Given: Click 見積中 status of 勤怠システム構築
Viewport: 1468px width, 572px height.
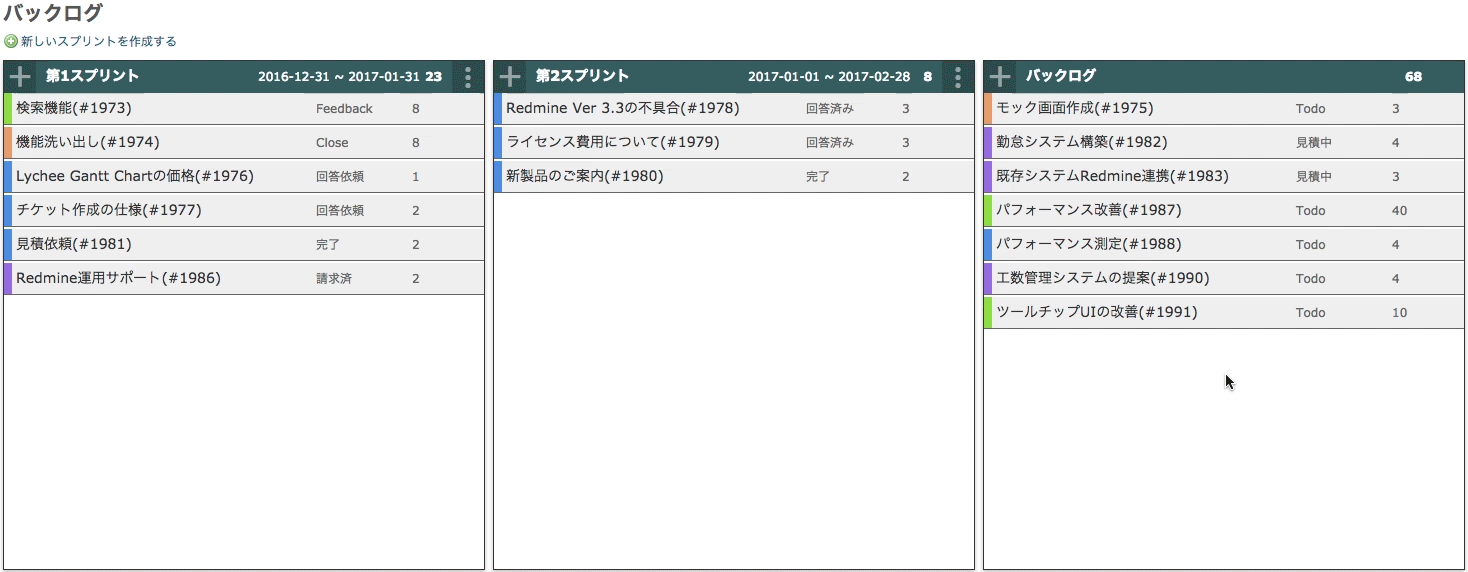Looking at the screenshot, I should coord(1314,143).
